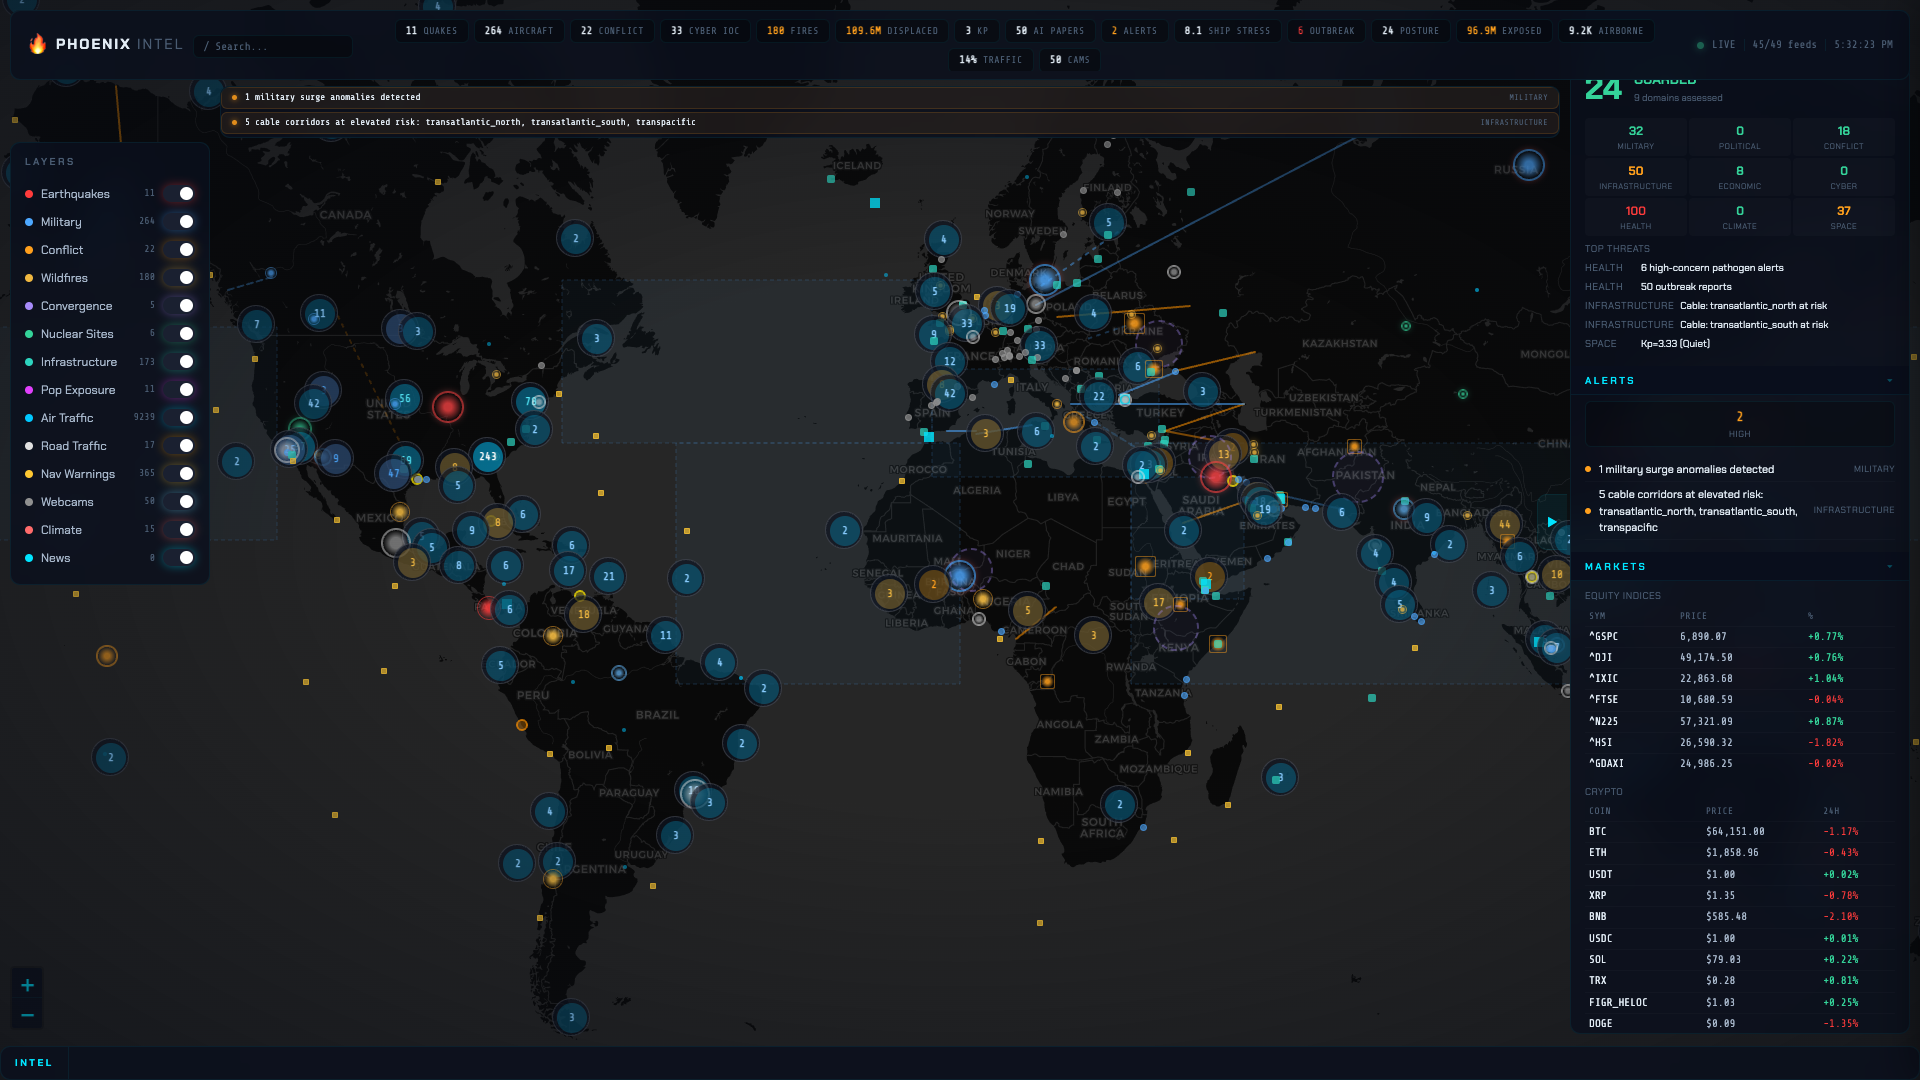Click the map zoom-in plus icon

pos(27,984)
